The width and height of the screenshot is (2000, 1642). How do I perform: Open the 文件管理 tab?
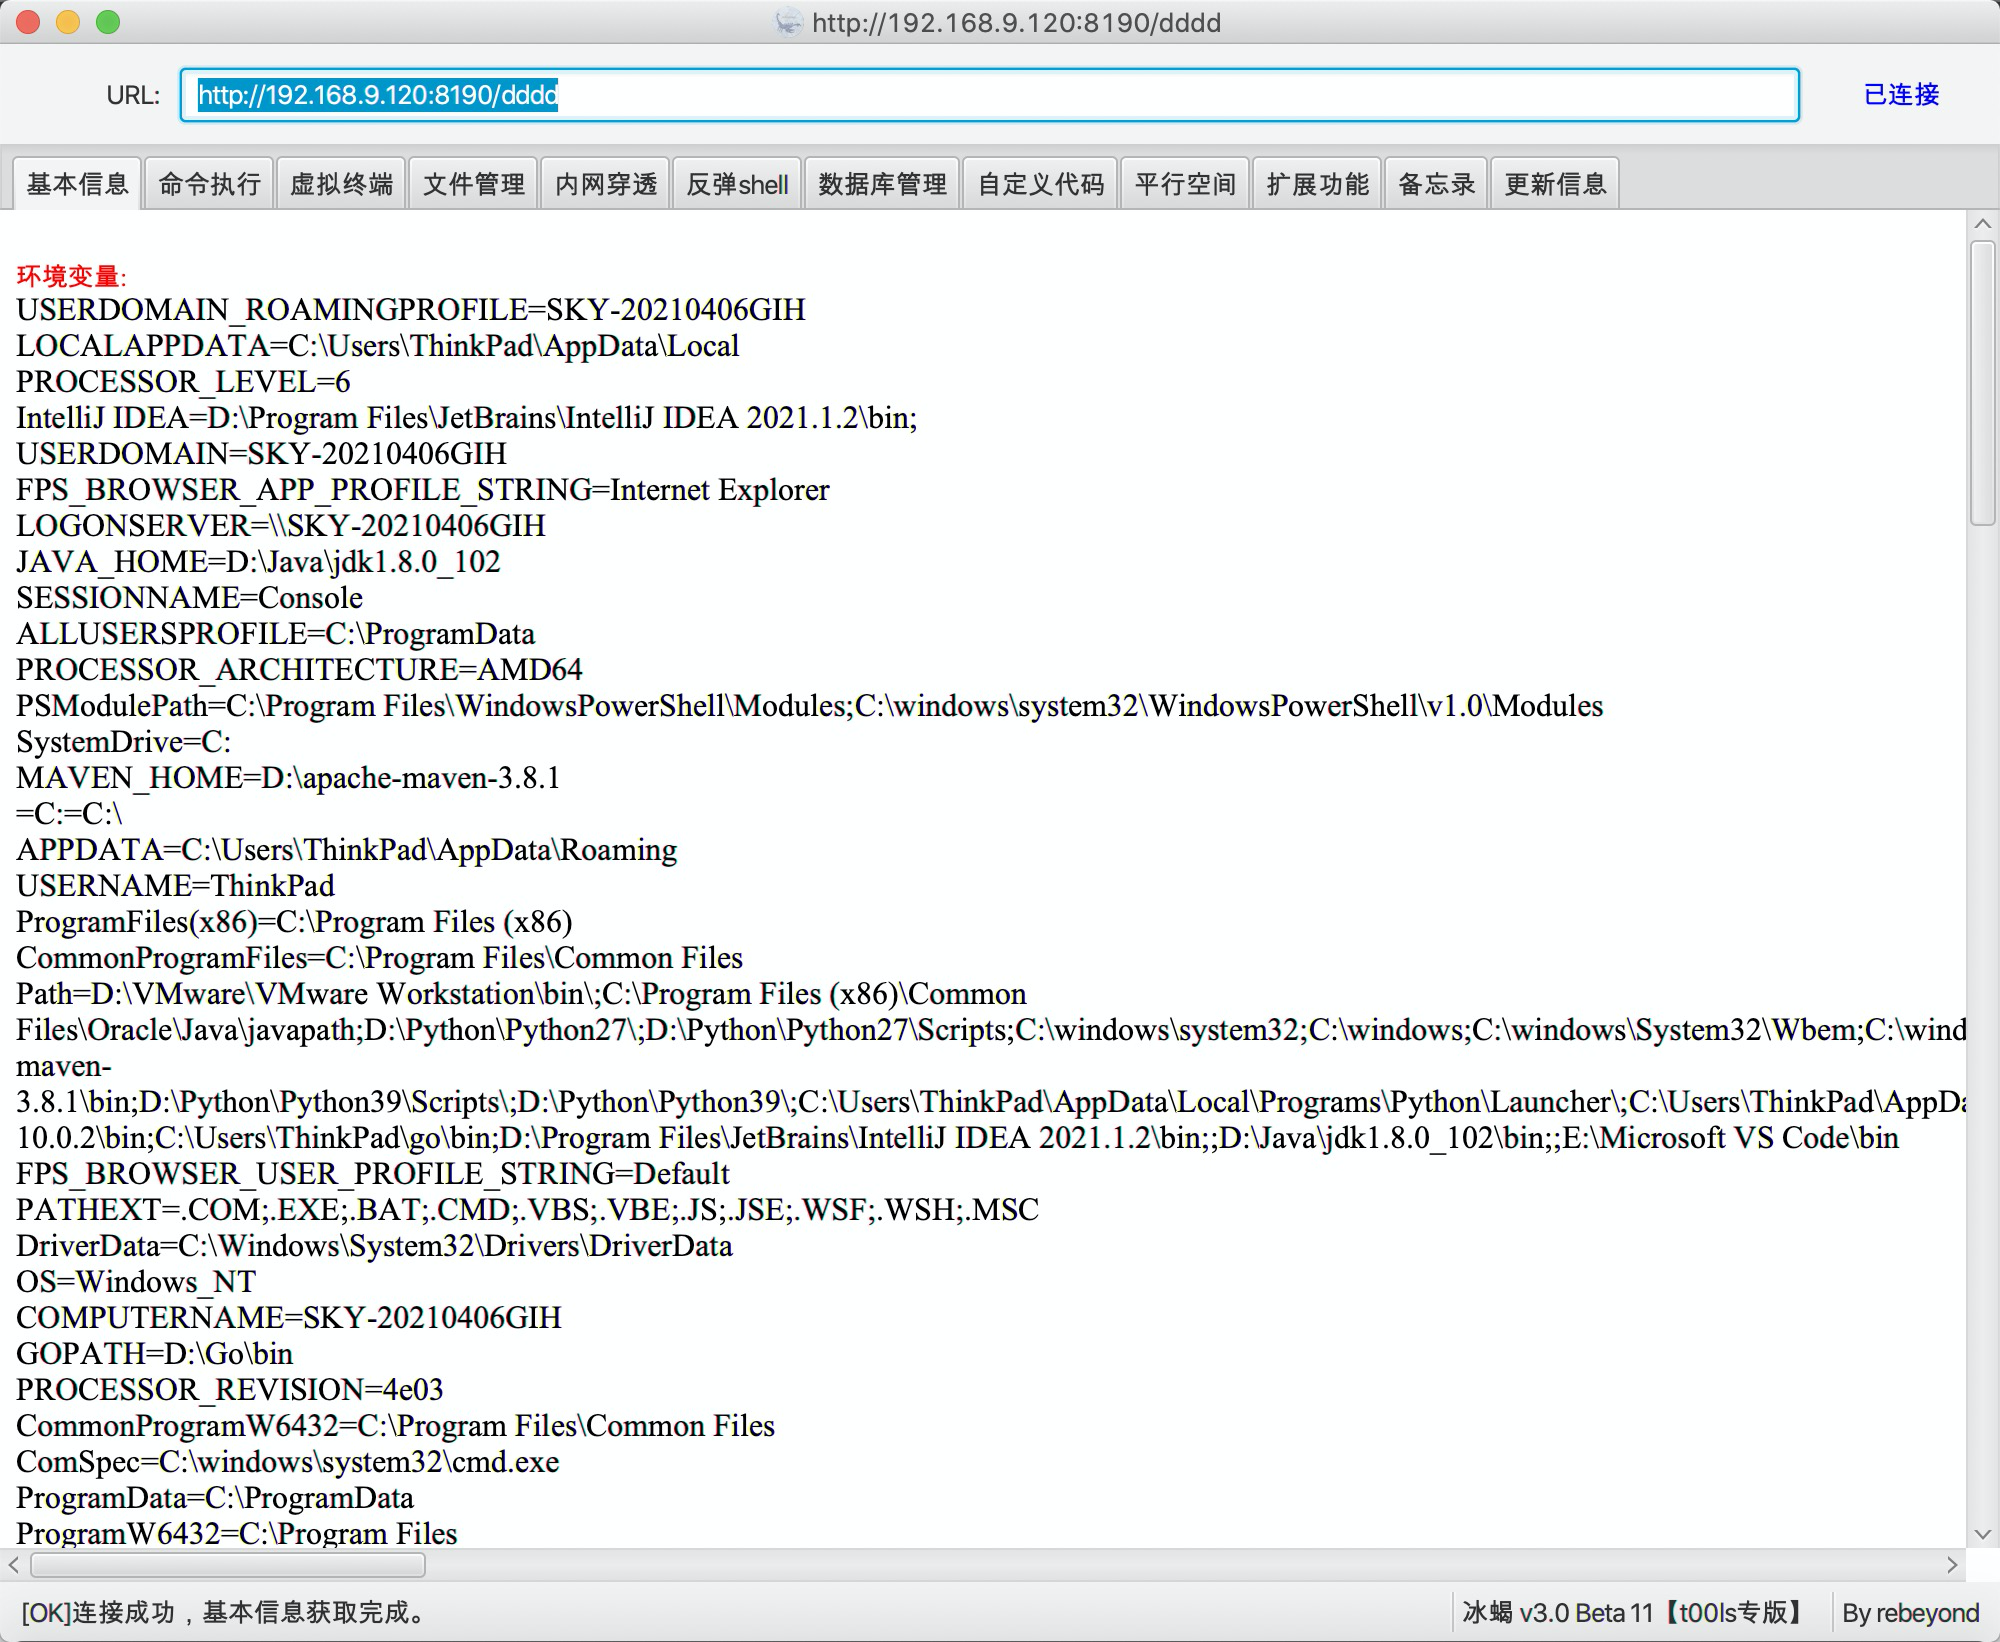[474, 184]
